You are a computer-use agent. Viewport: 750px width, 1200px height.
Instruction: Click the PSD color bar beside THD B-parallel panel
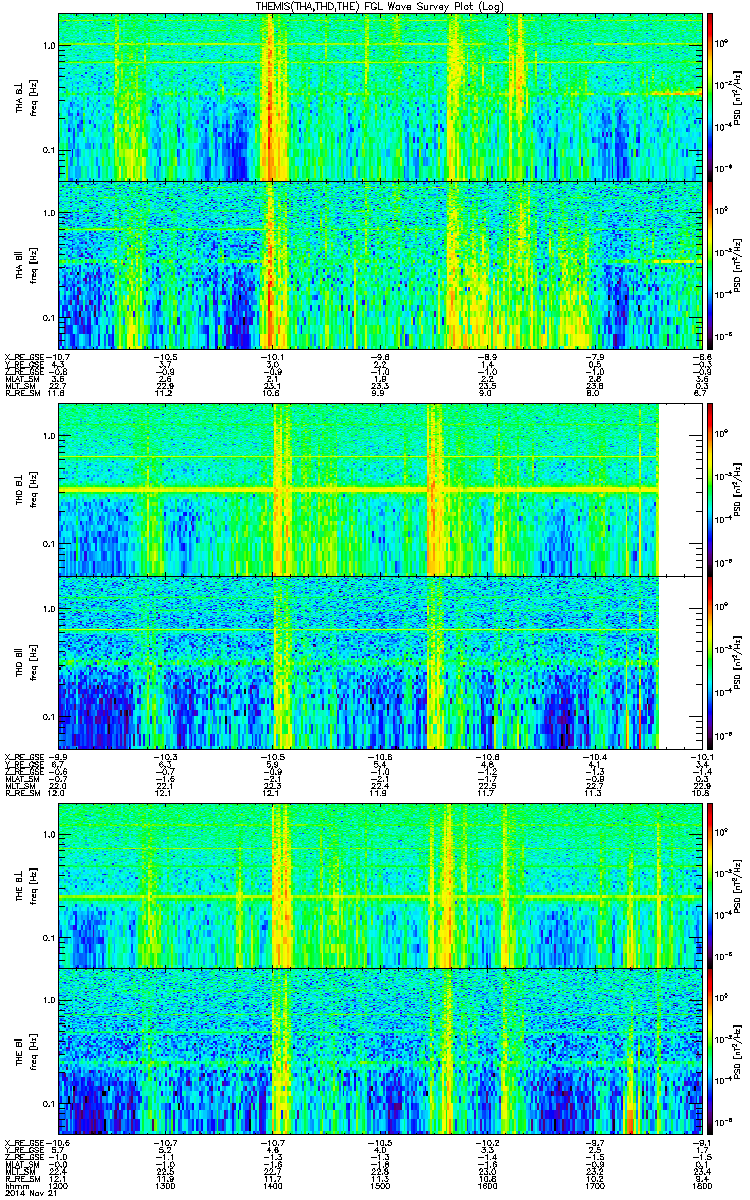[710, 662]
